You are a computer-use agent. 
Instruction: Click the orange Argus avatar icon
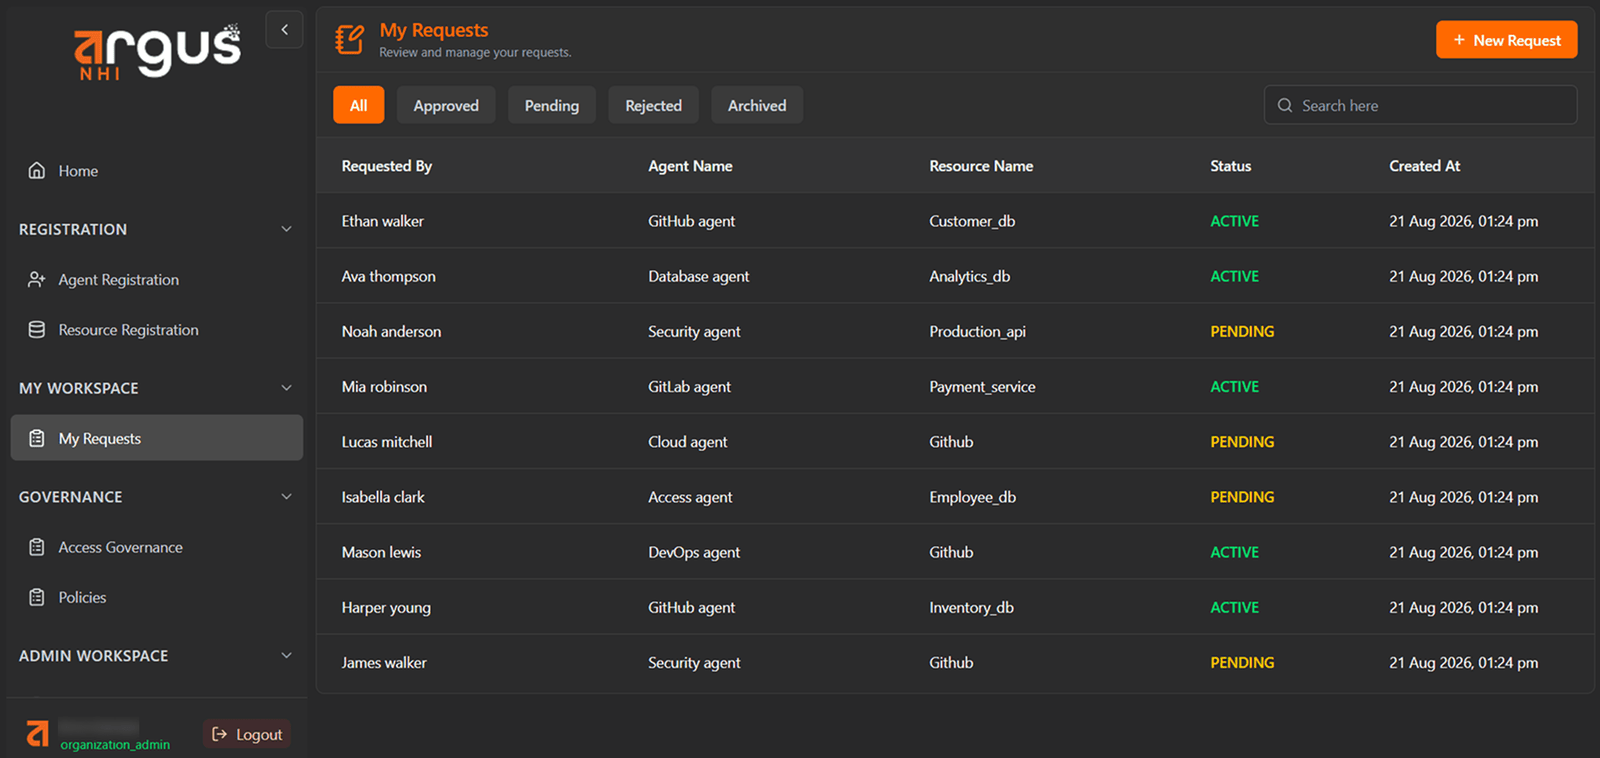coord(37,733)
